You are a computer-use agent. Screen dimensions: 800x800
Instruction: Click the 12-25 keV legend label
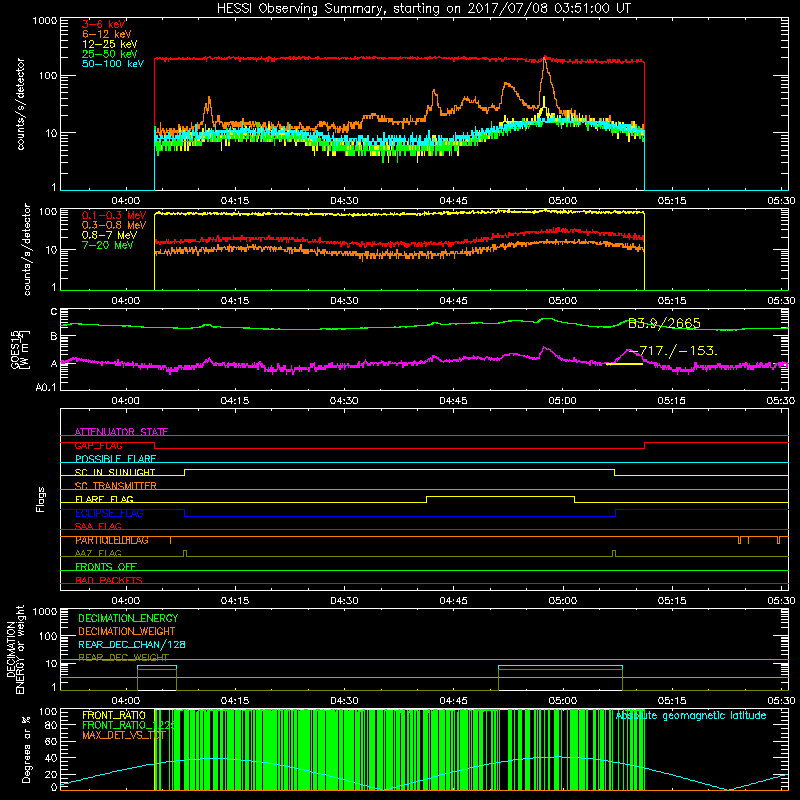tap(110, 44)
